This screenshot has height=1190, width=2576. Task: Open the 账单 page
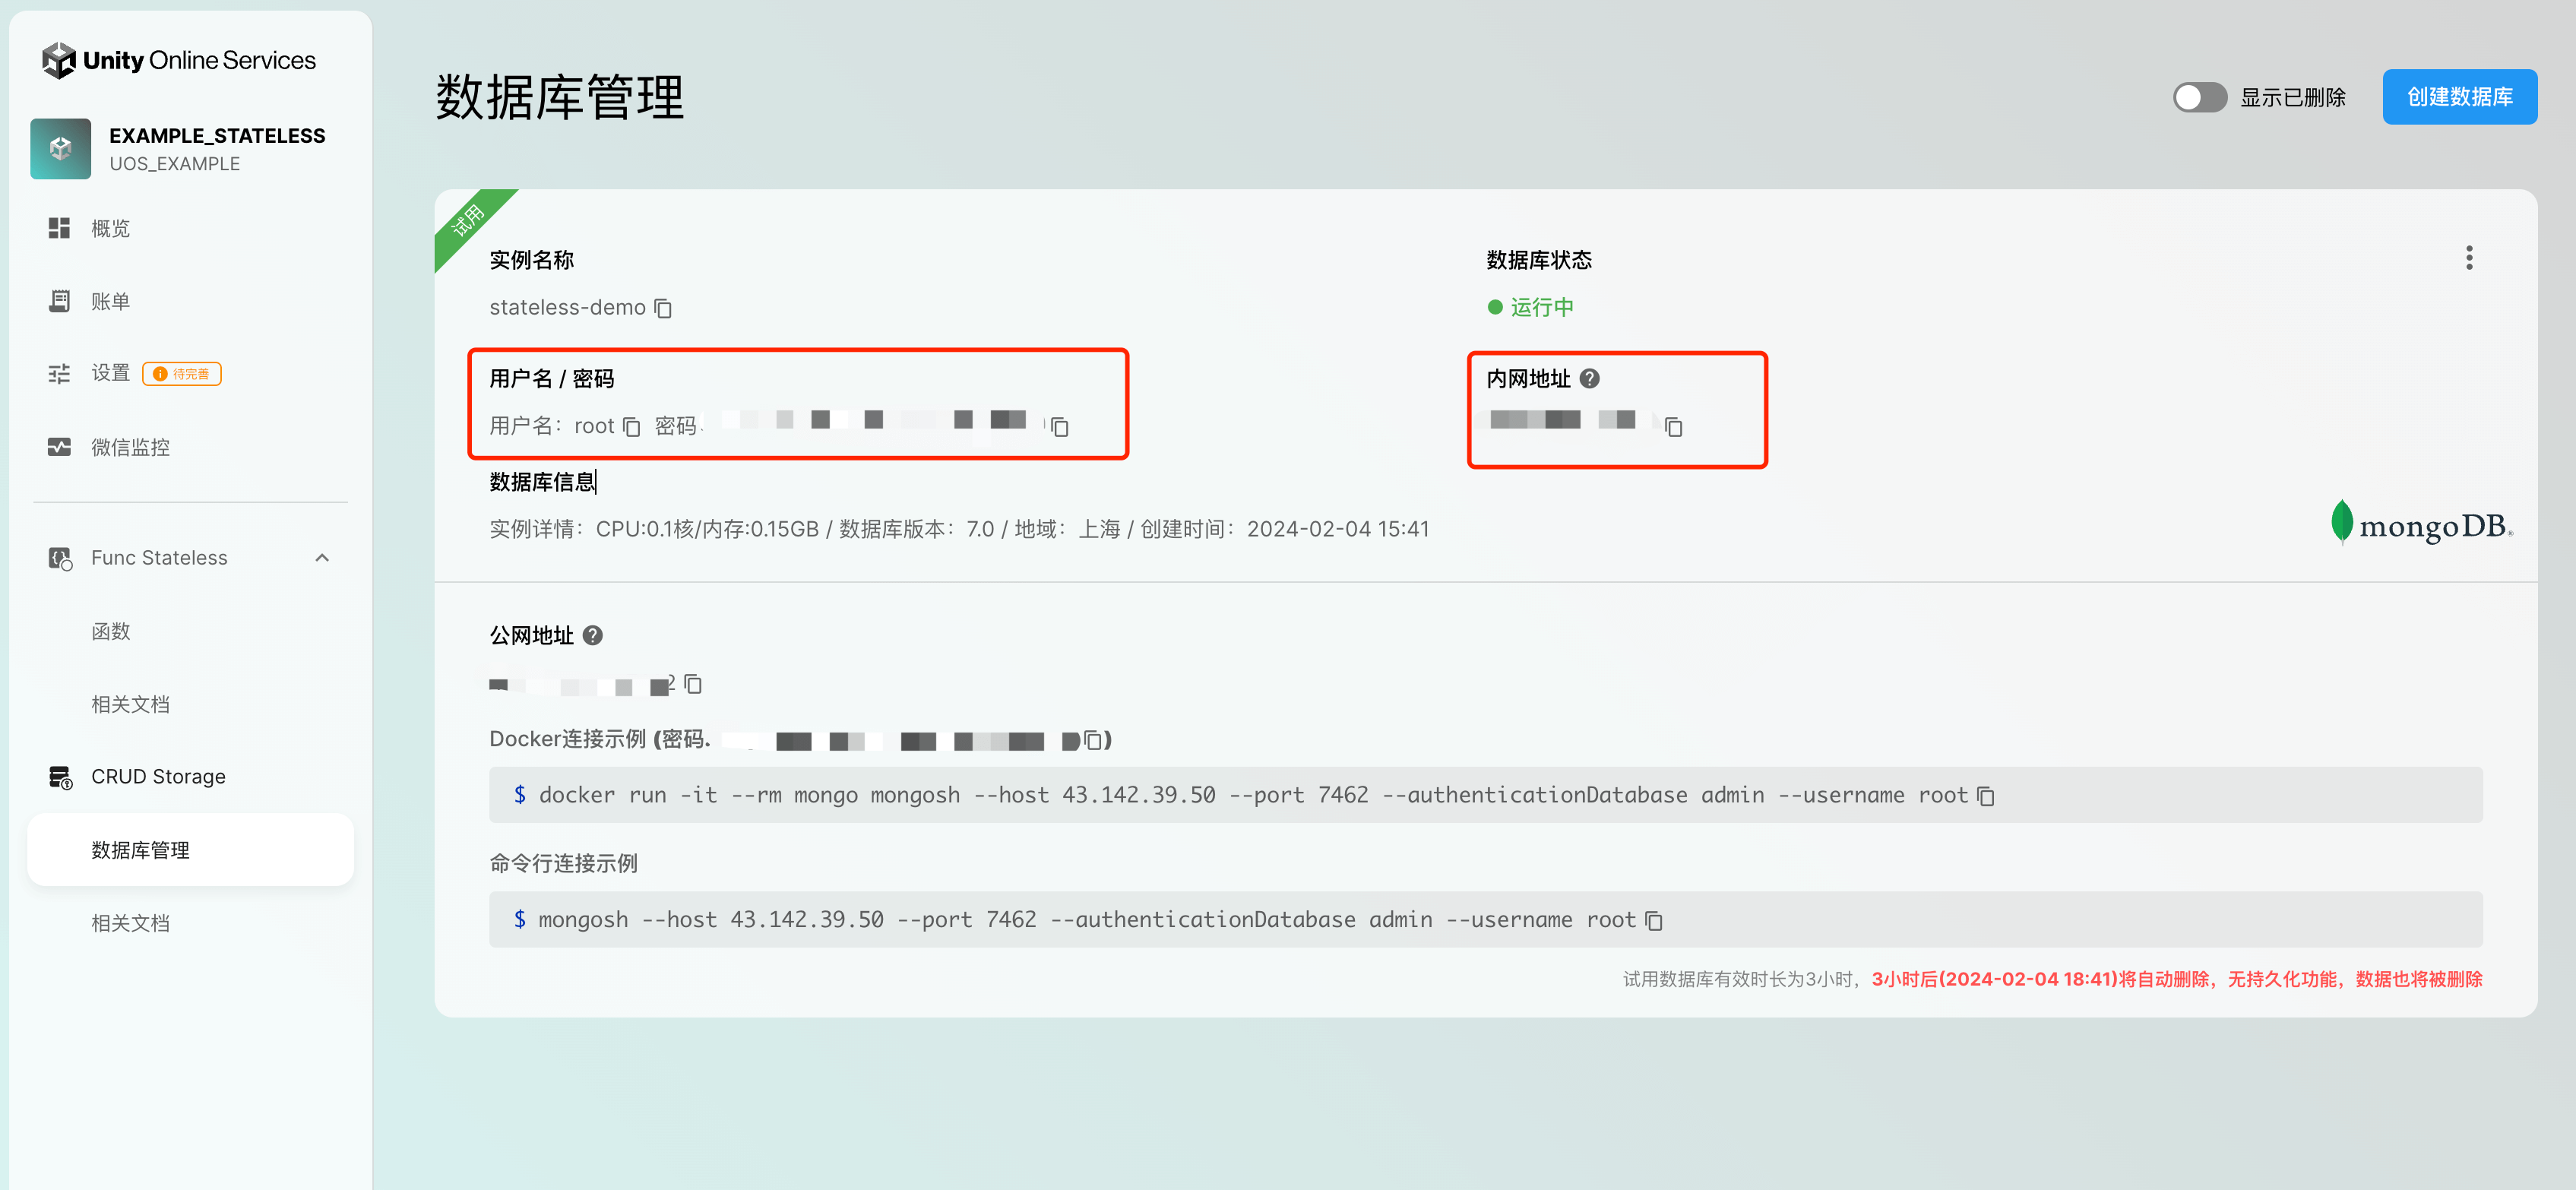pos(110,301)
